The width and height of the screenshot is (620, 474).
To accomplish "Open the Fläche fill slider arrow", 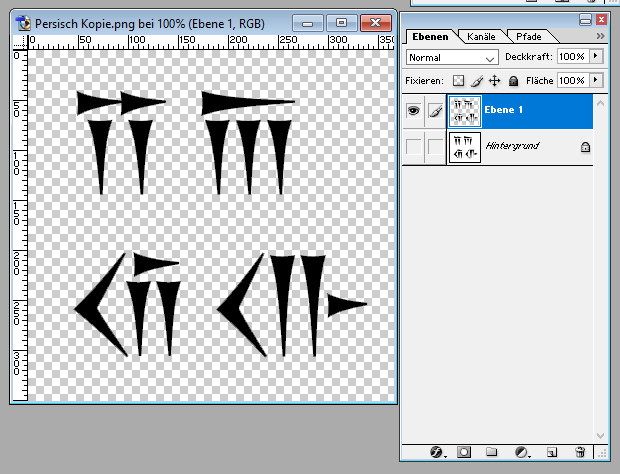I will point(597,80).
